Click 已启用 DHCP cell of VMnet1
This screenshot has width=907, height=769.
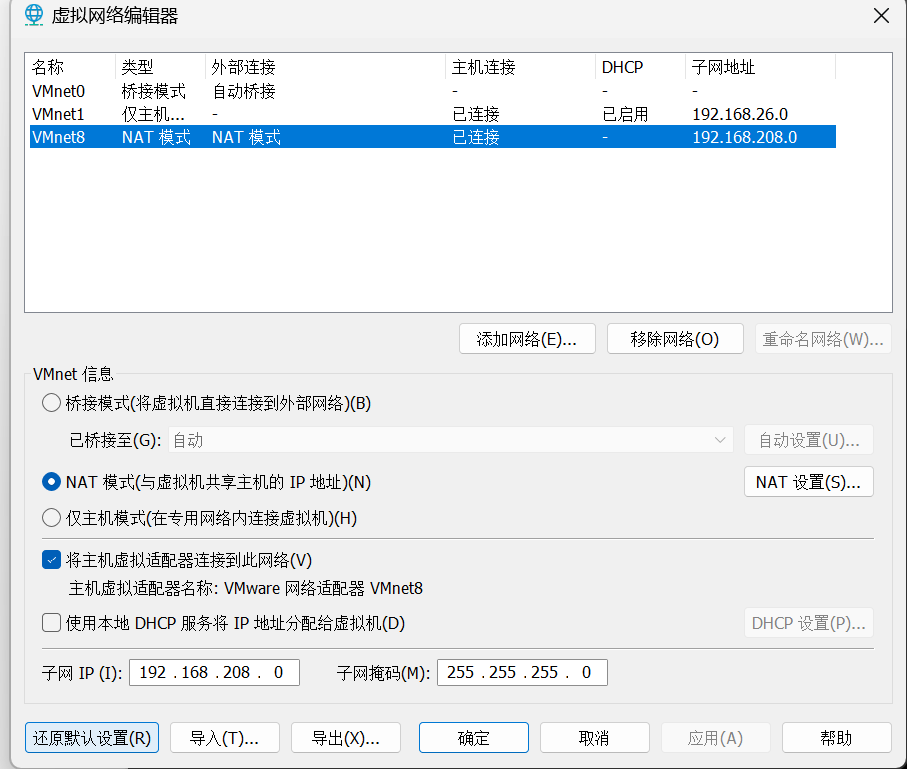click(x=625, y=114)
